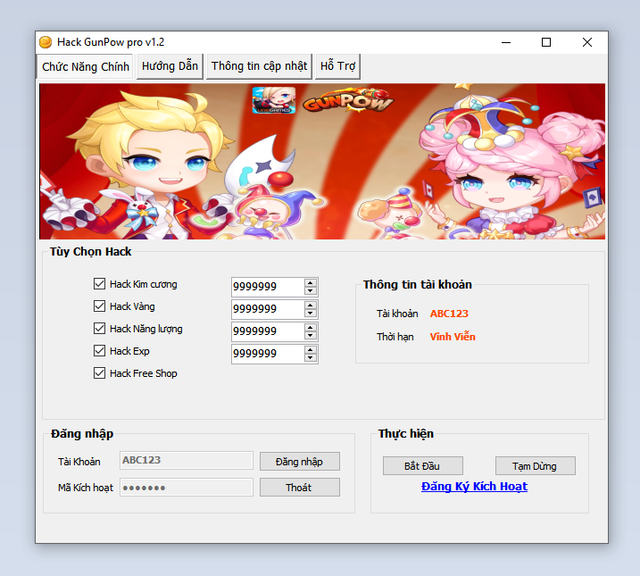Viewport: 640px width, 578px height.
Task: Start the hack with Bắt Đầu button
Action: point(420,466)
